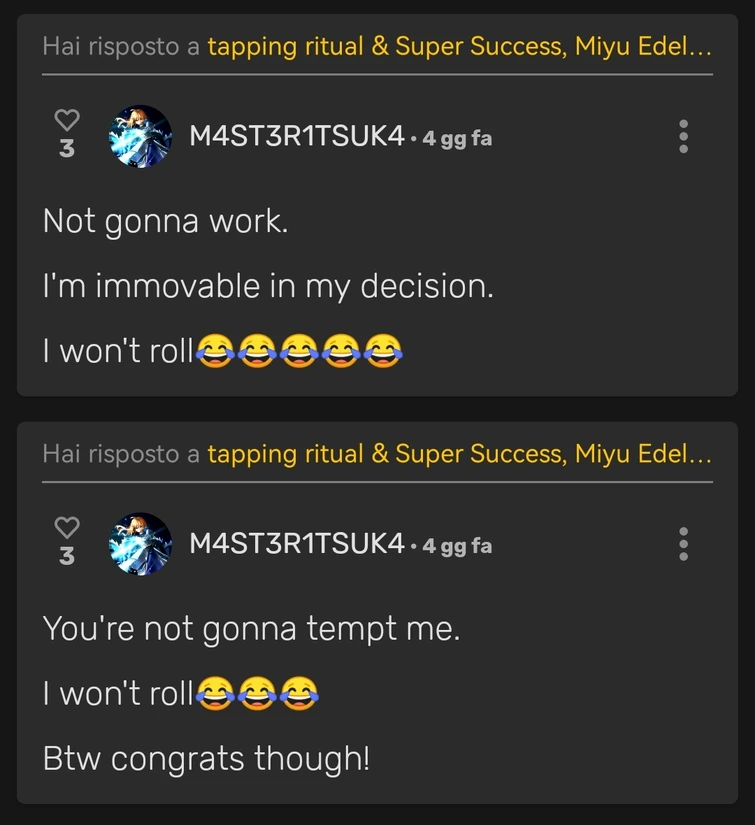Click like count under "tempt me" comment heart
This screenshot has height=825, width=755.
tap(66, 557)
